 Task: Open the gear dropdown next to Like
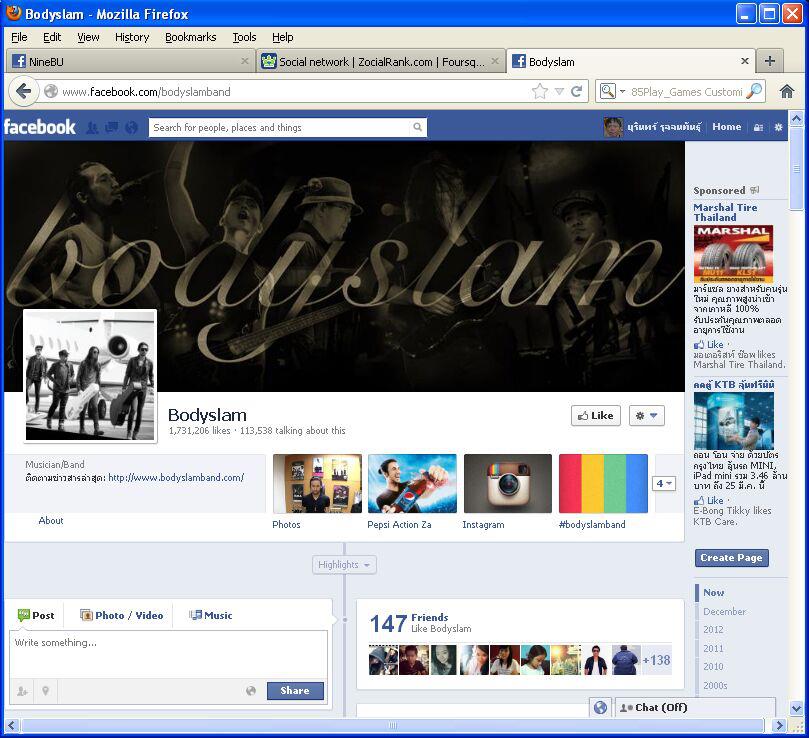click(x=646, y=416)
